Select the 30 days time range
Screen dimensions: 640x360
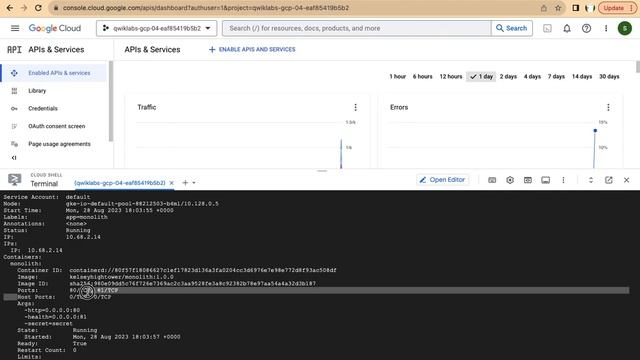[x=609, y=76]
